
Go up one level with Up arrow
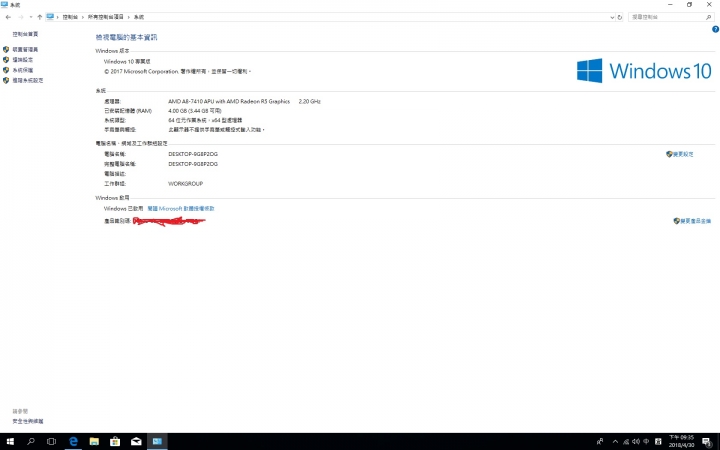[x=39, y=17]
